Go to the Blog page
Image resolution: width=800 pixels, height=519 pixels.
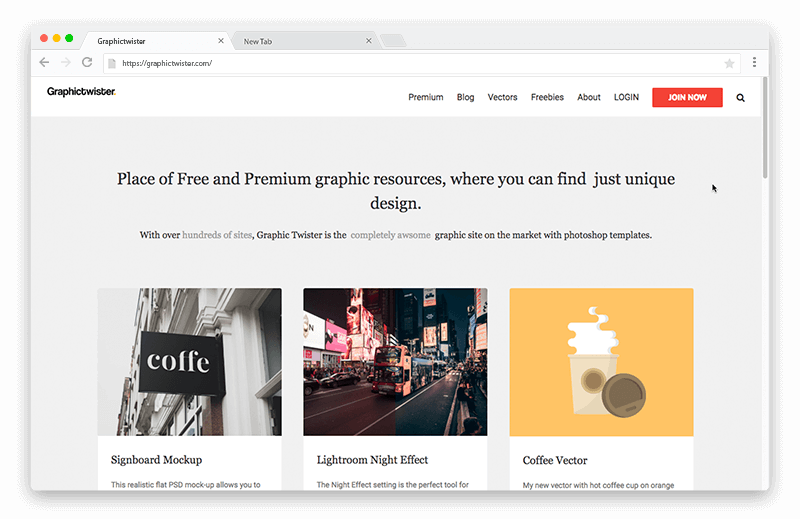tap(465, 98)
